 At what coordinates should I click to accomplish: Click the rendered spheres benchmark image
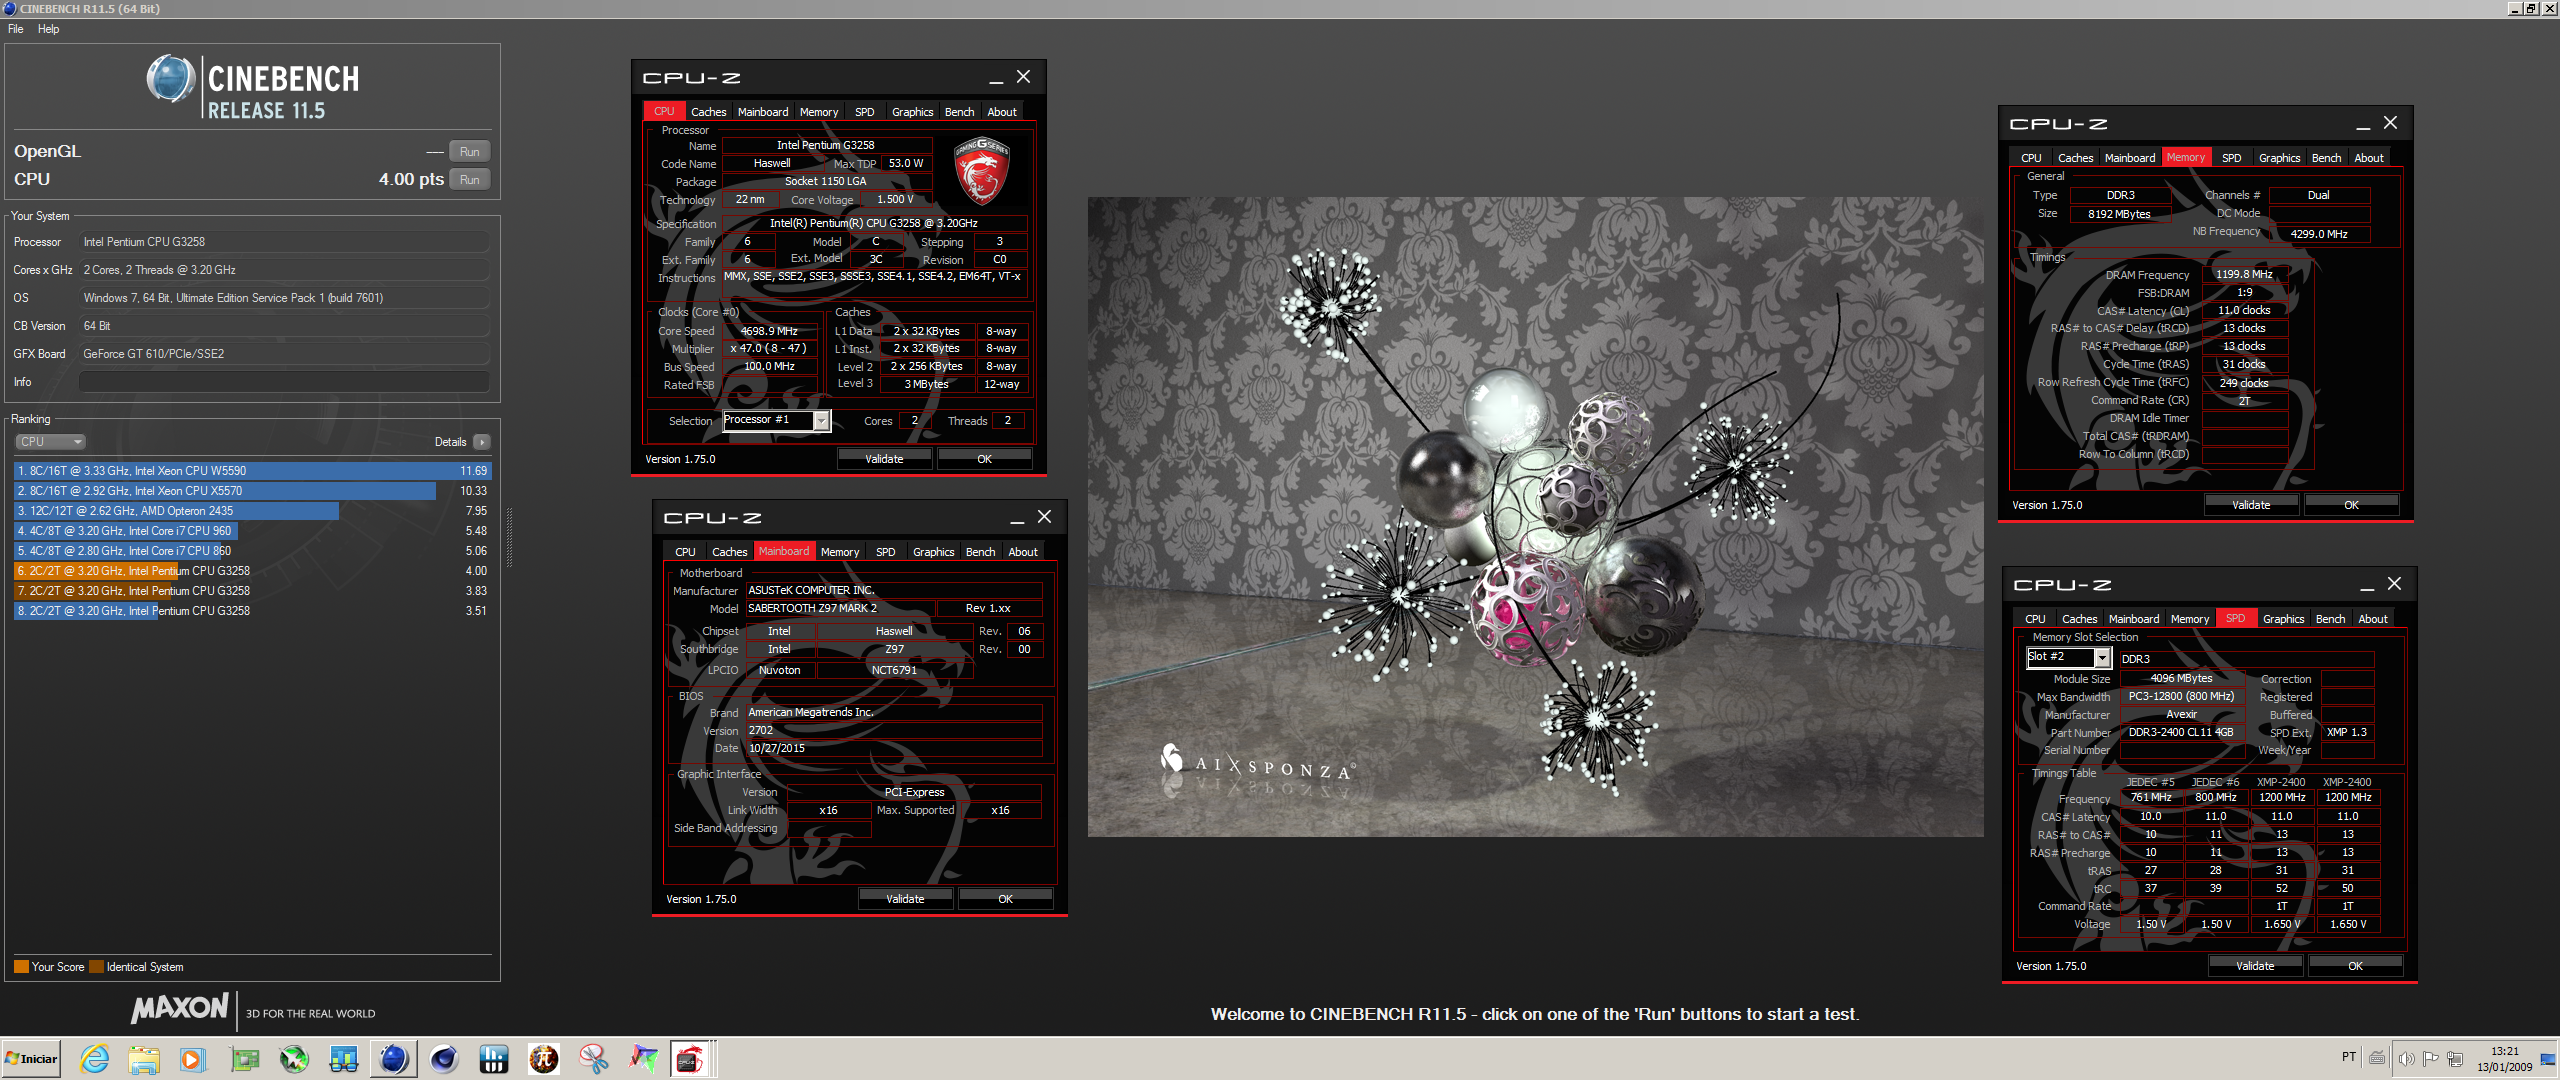[x=1535, y=517]
